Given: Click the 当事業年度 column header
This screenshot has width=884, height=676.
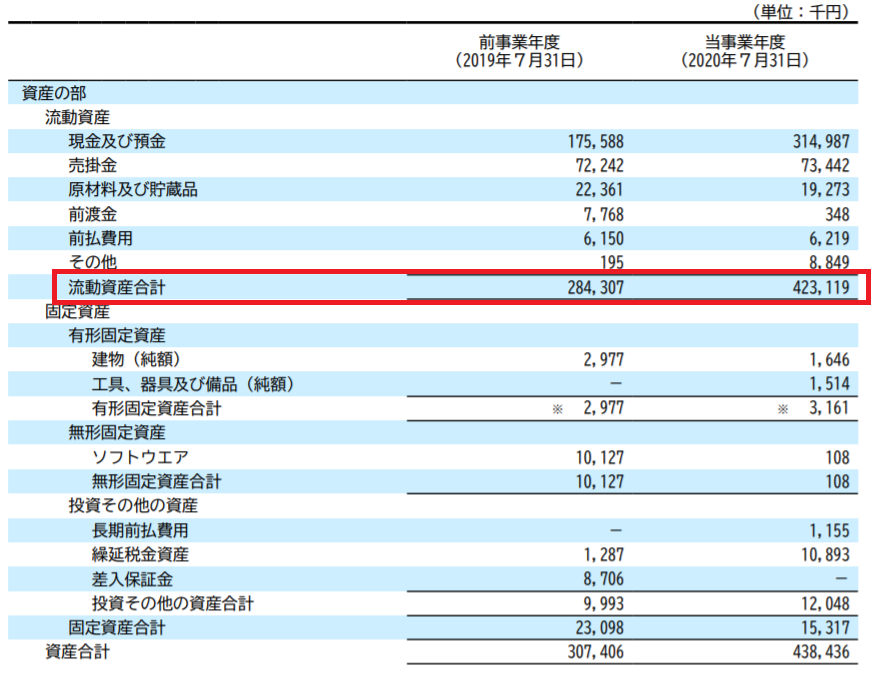Looking at the screenshot, I should coord(743,42).
